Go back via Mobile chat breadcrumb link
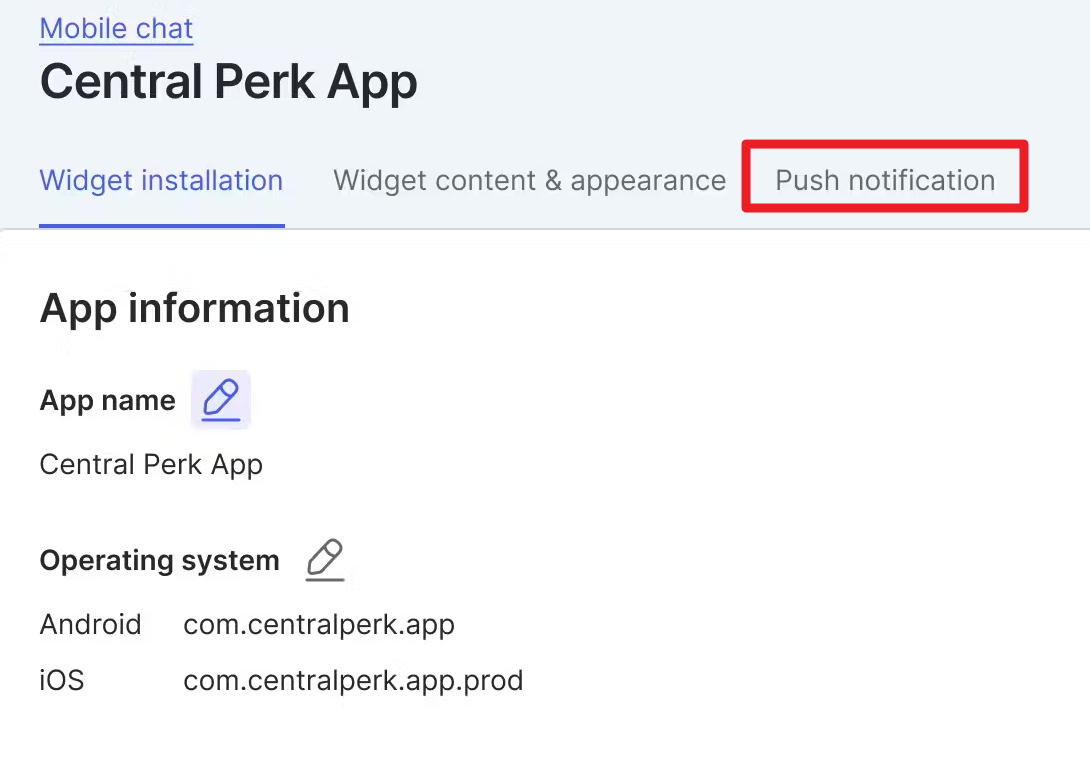Screen dimensions: 1090x770 pyautogui.click(x=116, y=28)
